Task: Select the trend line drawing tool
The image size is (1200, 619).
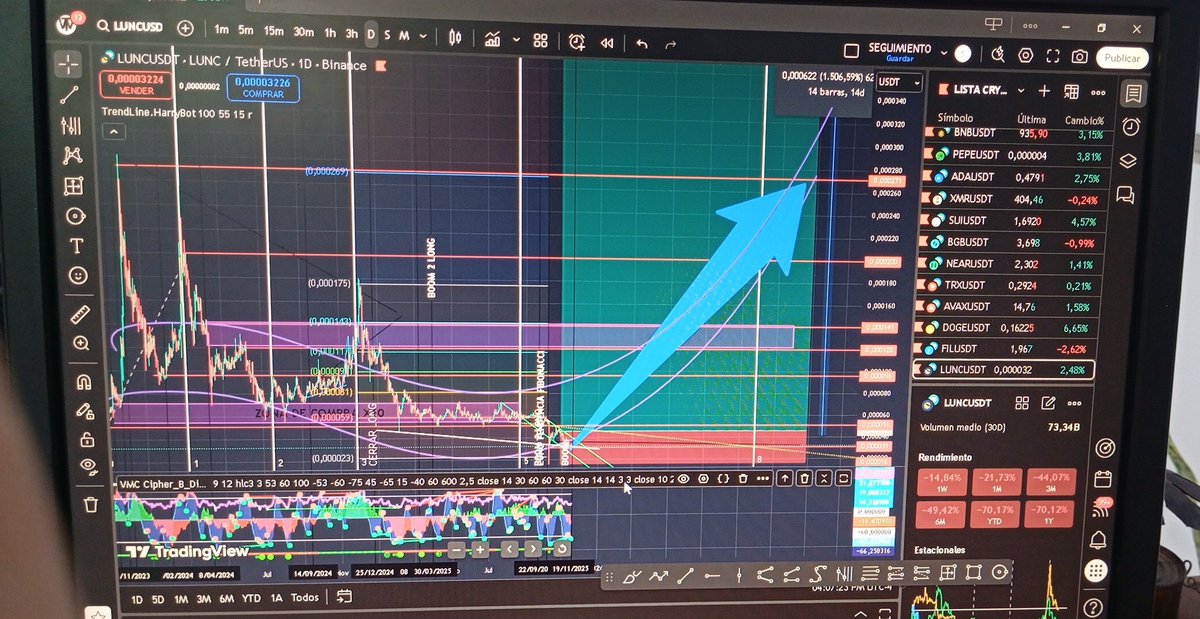Action: 70,95
